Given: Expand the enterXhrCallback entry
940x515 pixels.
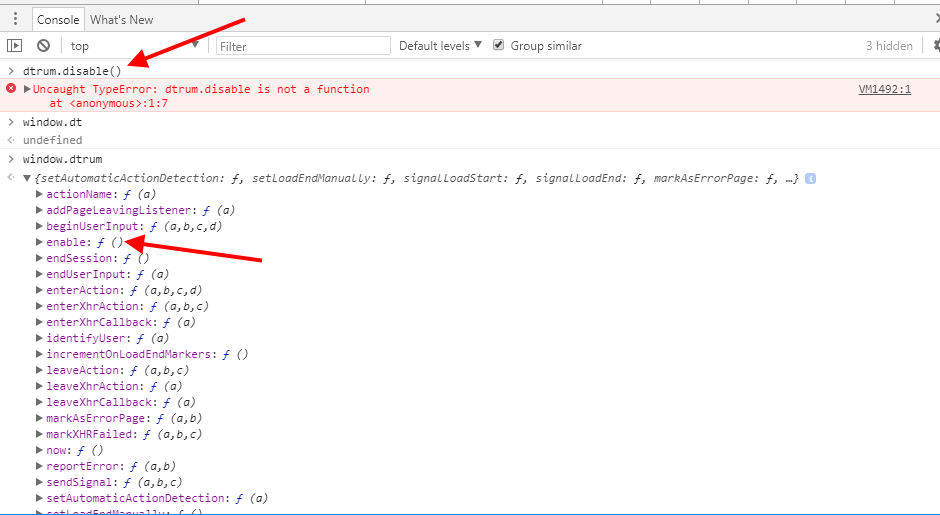Looking at the screenshot, I should click(x=40, y=322).
